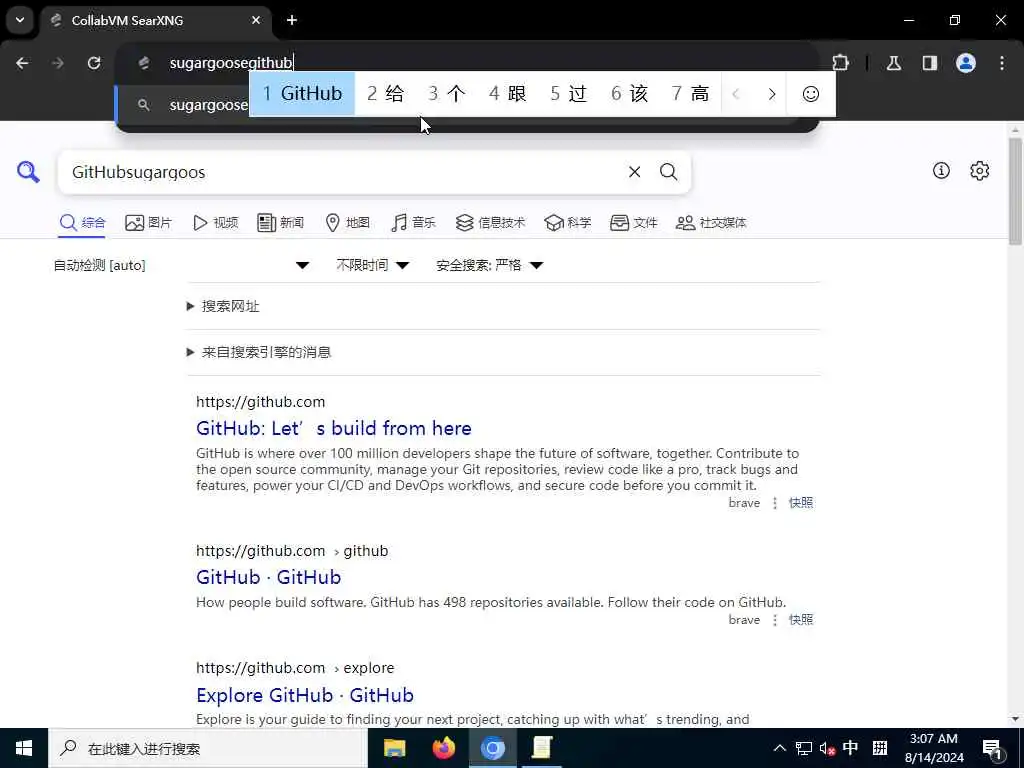Open File Explorer from taskbar
1024x768 pixels.
394,748
